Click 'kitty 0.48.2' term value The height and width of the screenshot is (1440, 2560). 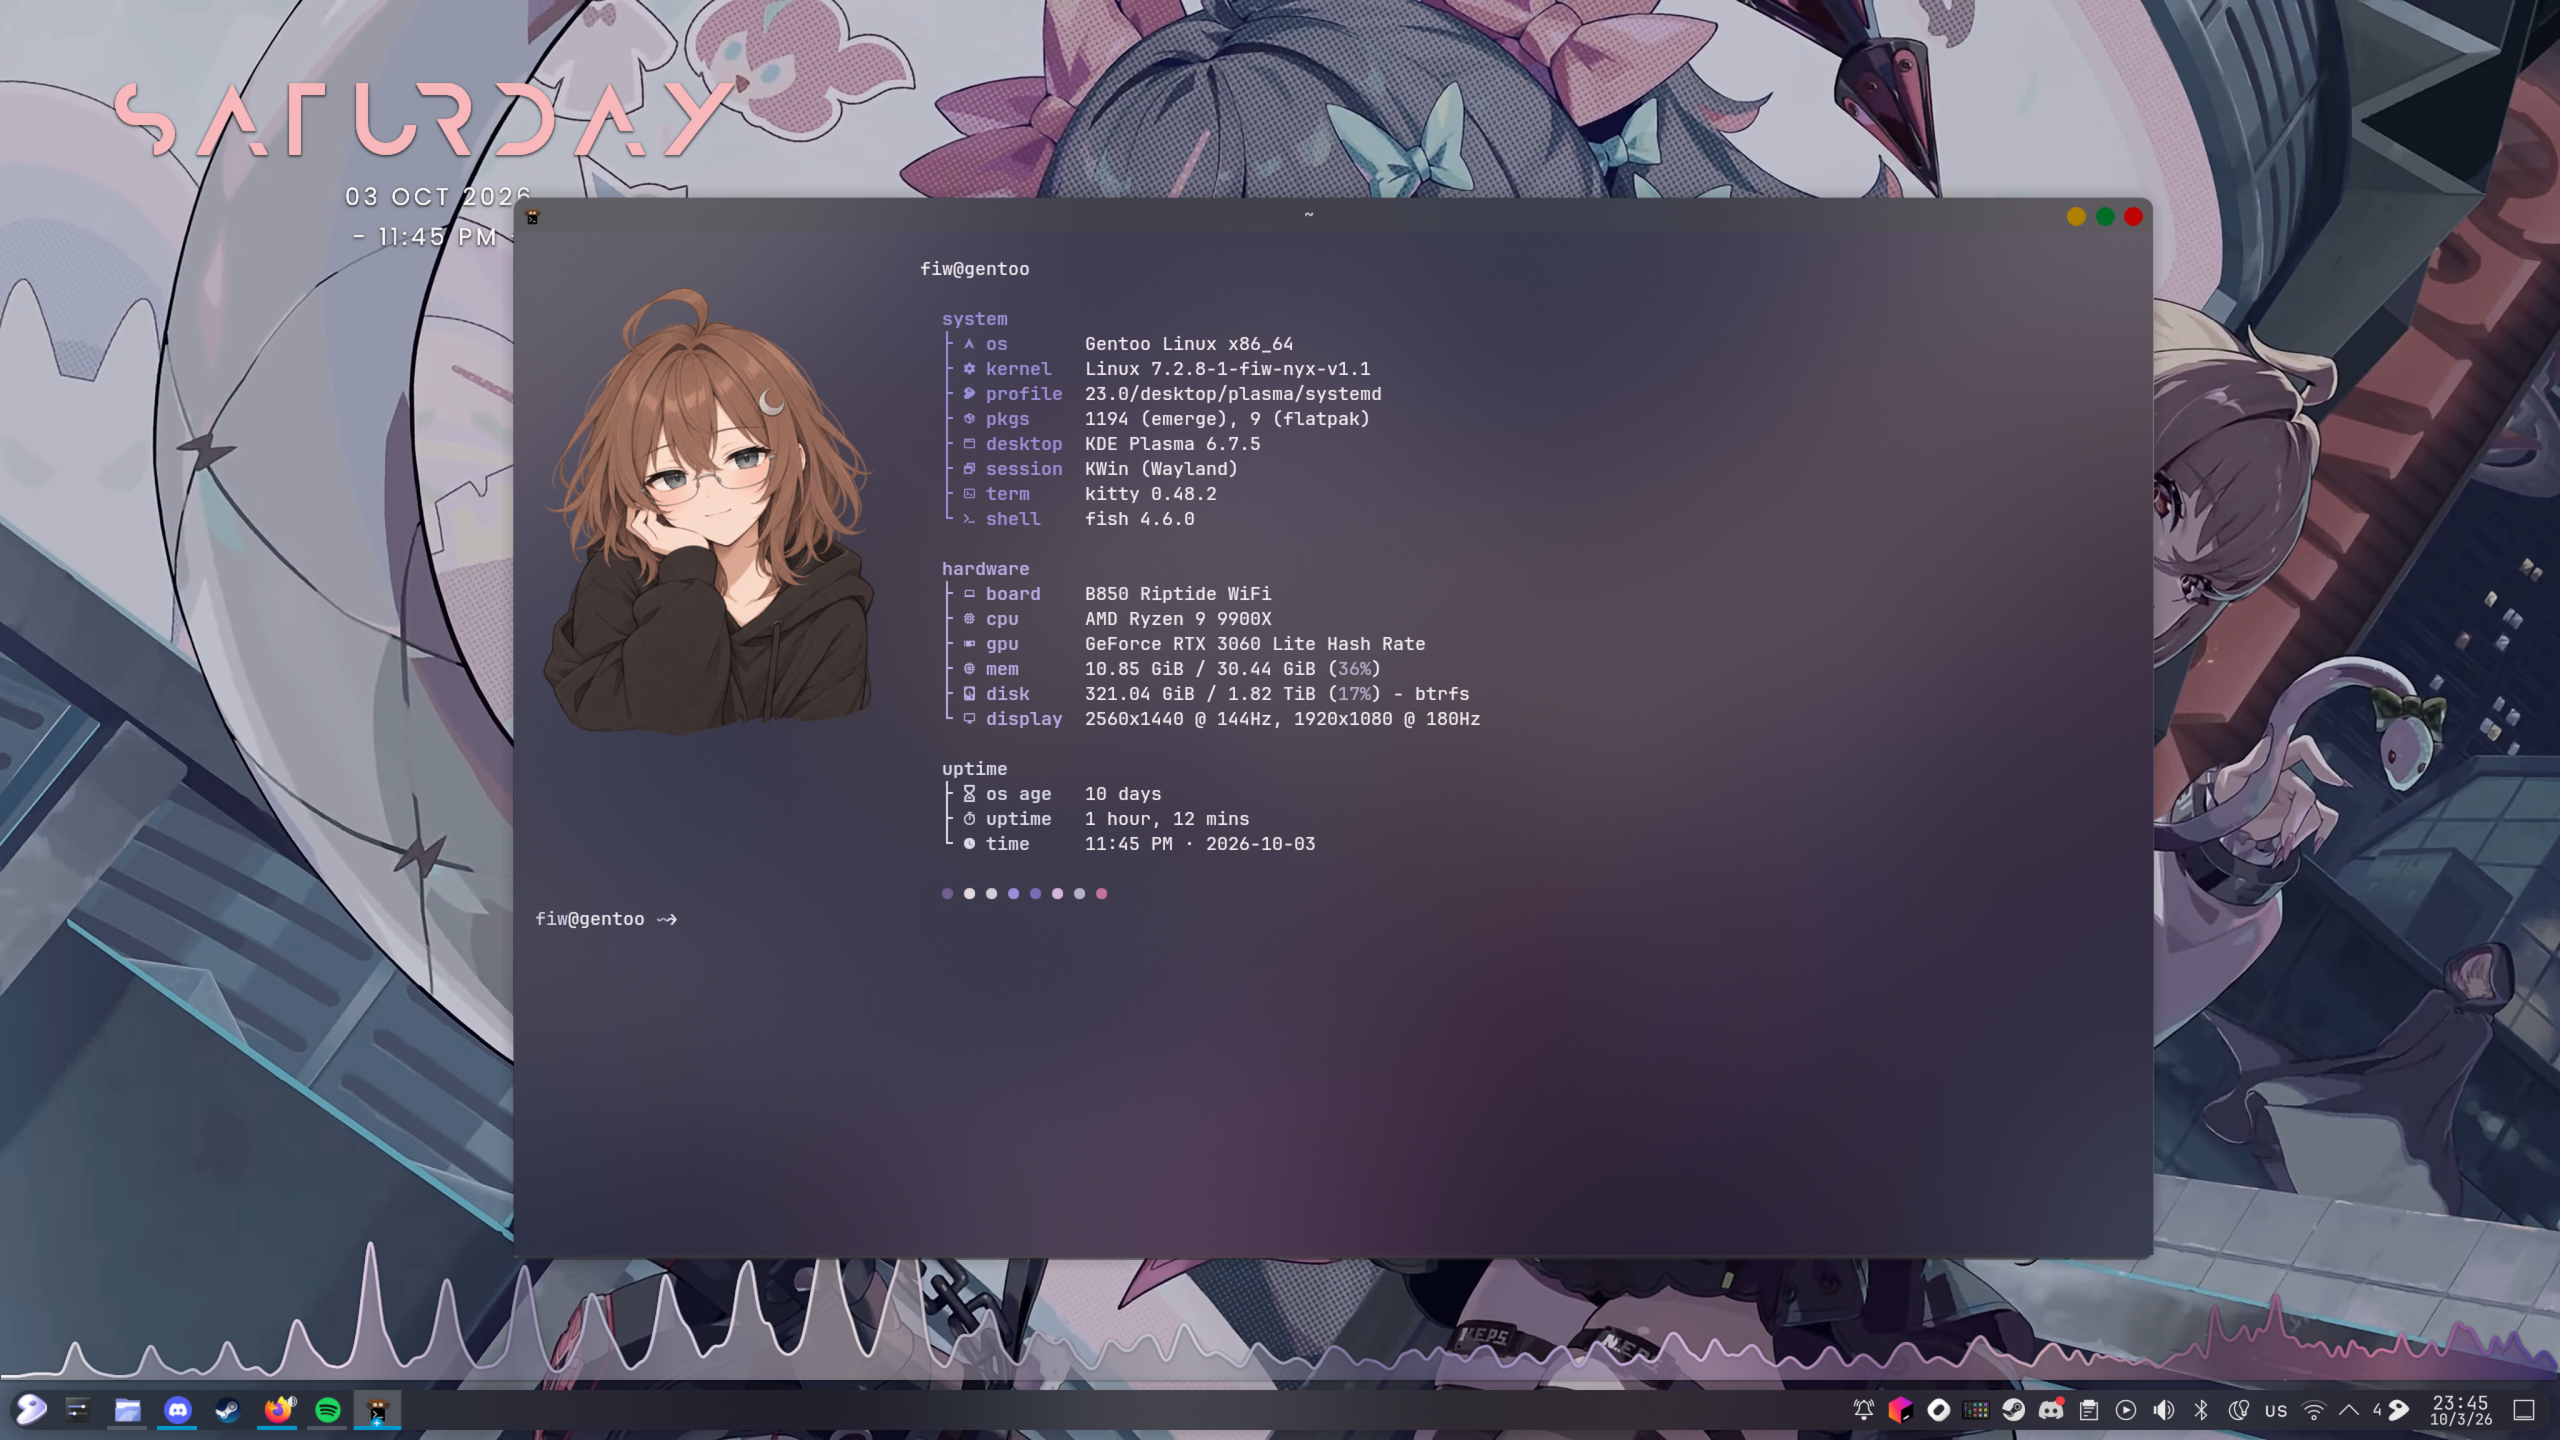(x=1151, y=494)
